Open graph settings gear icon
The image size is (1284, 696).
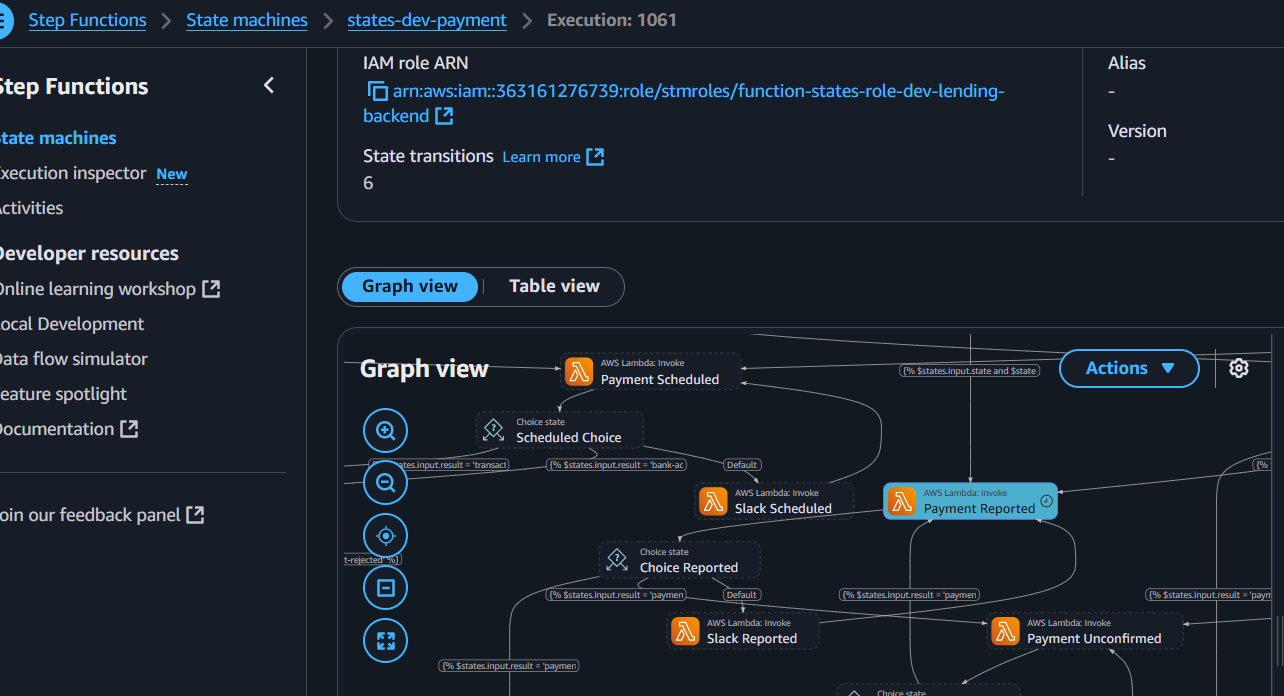coord(1239,368)
